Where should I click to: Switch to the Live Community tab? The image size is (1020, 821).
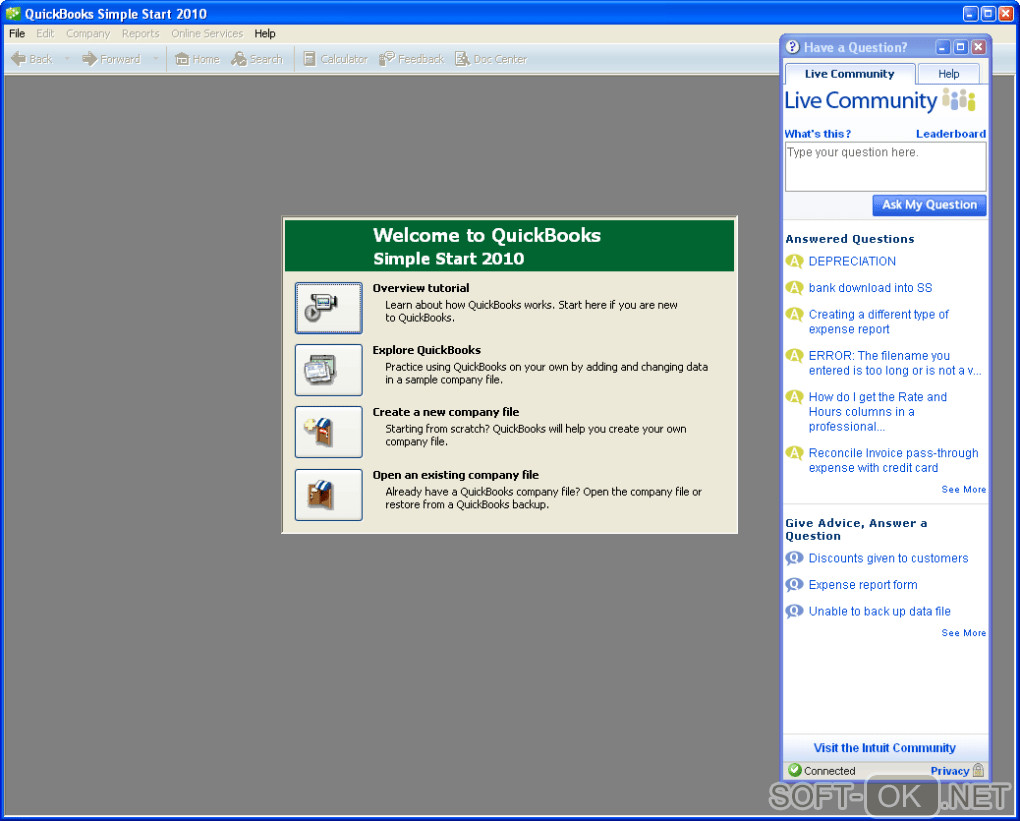click(x=850, y=74)
